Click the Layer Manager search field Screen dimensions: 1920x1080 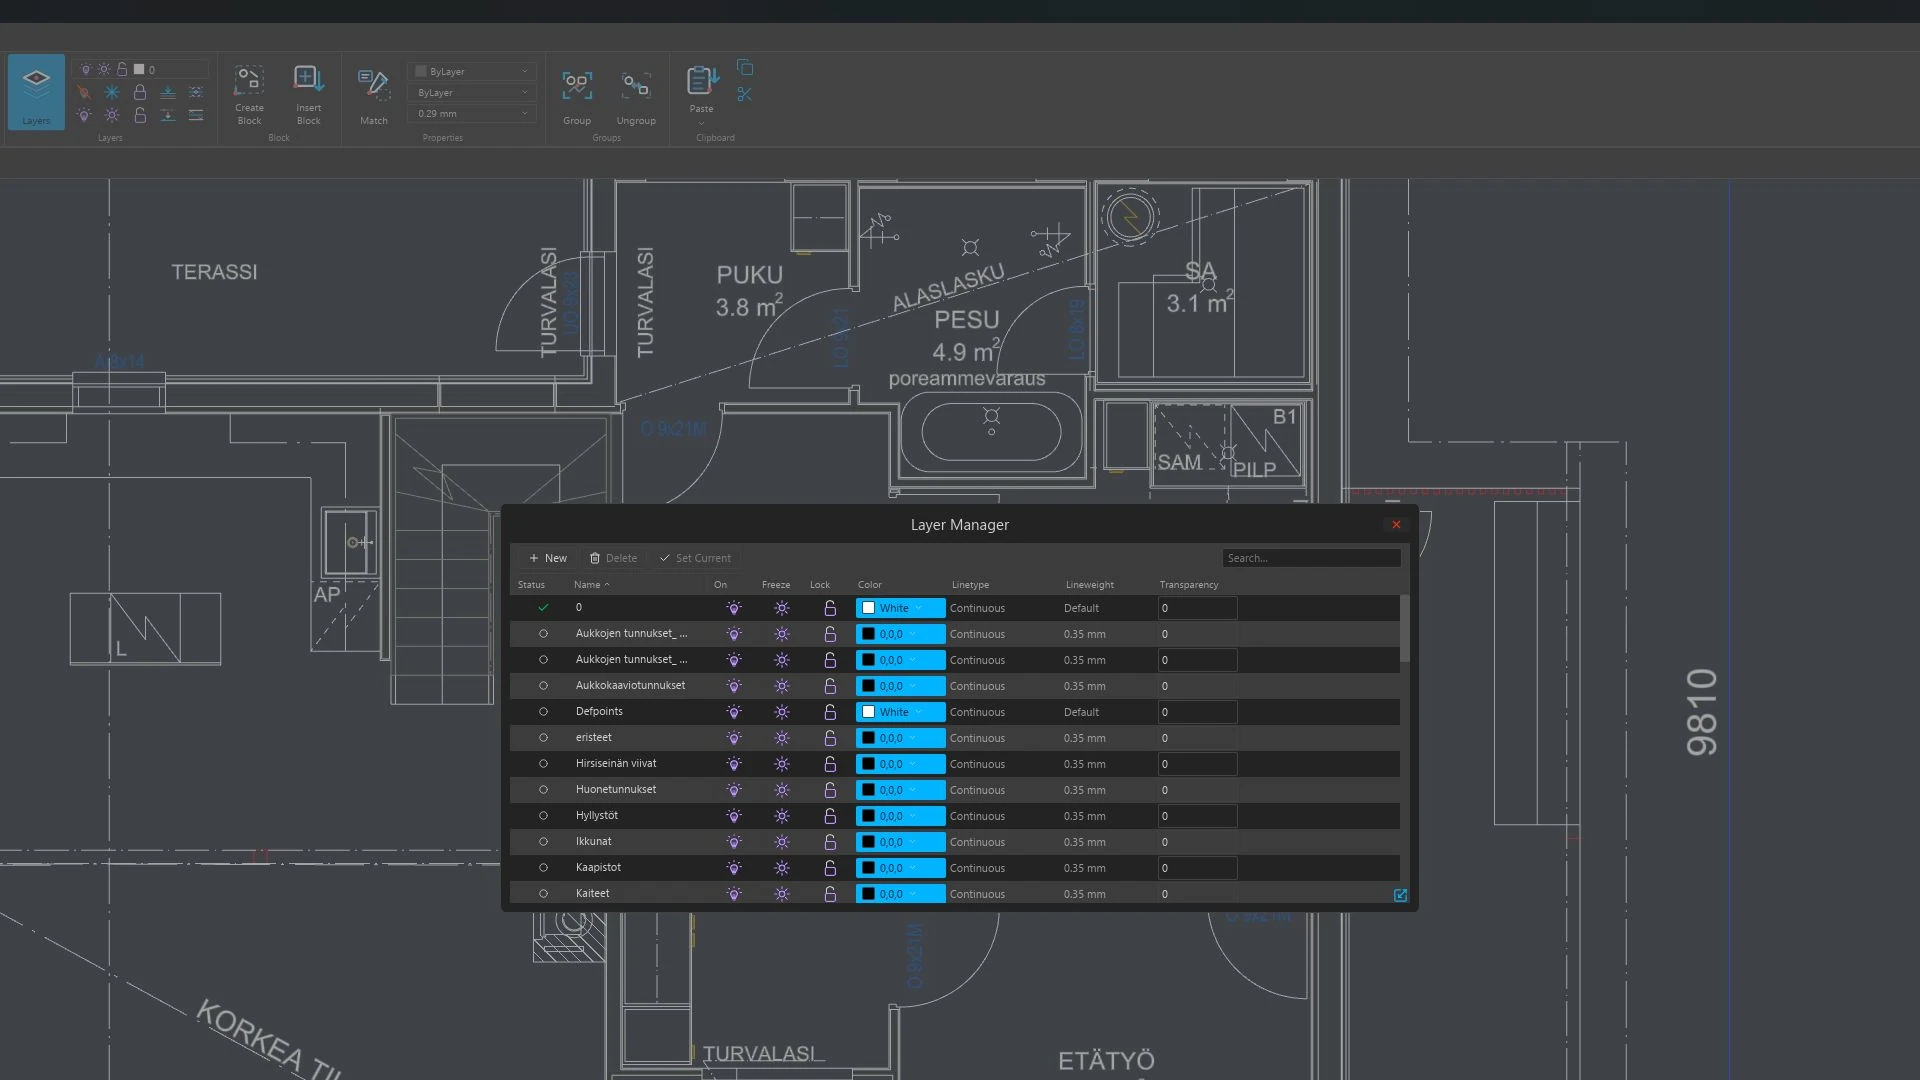point(1311,558)
